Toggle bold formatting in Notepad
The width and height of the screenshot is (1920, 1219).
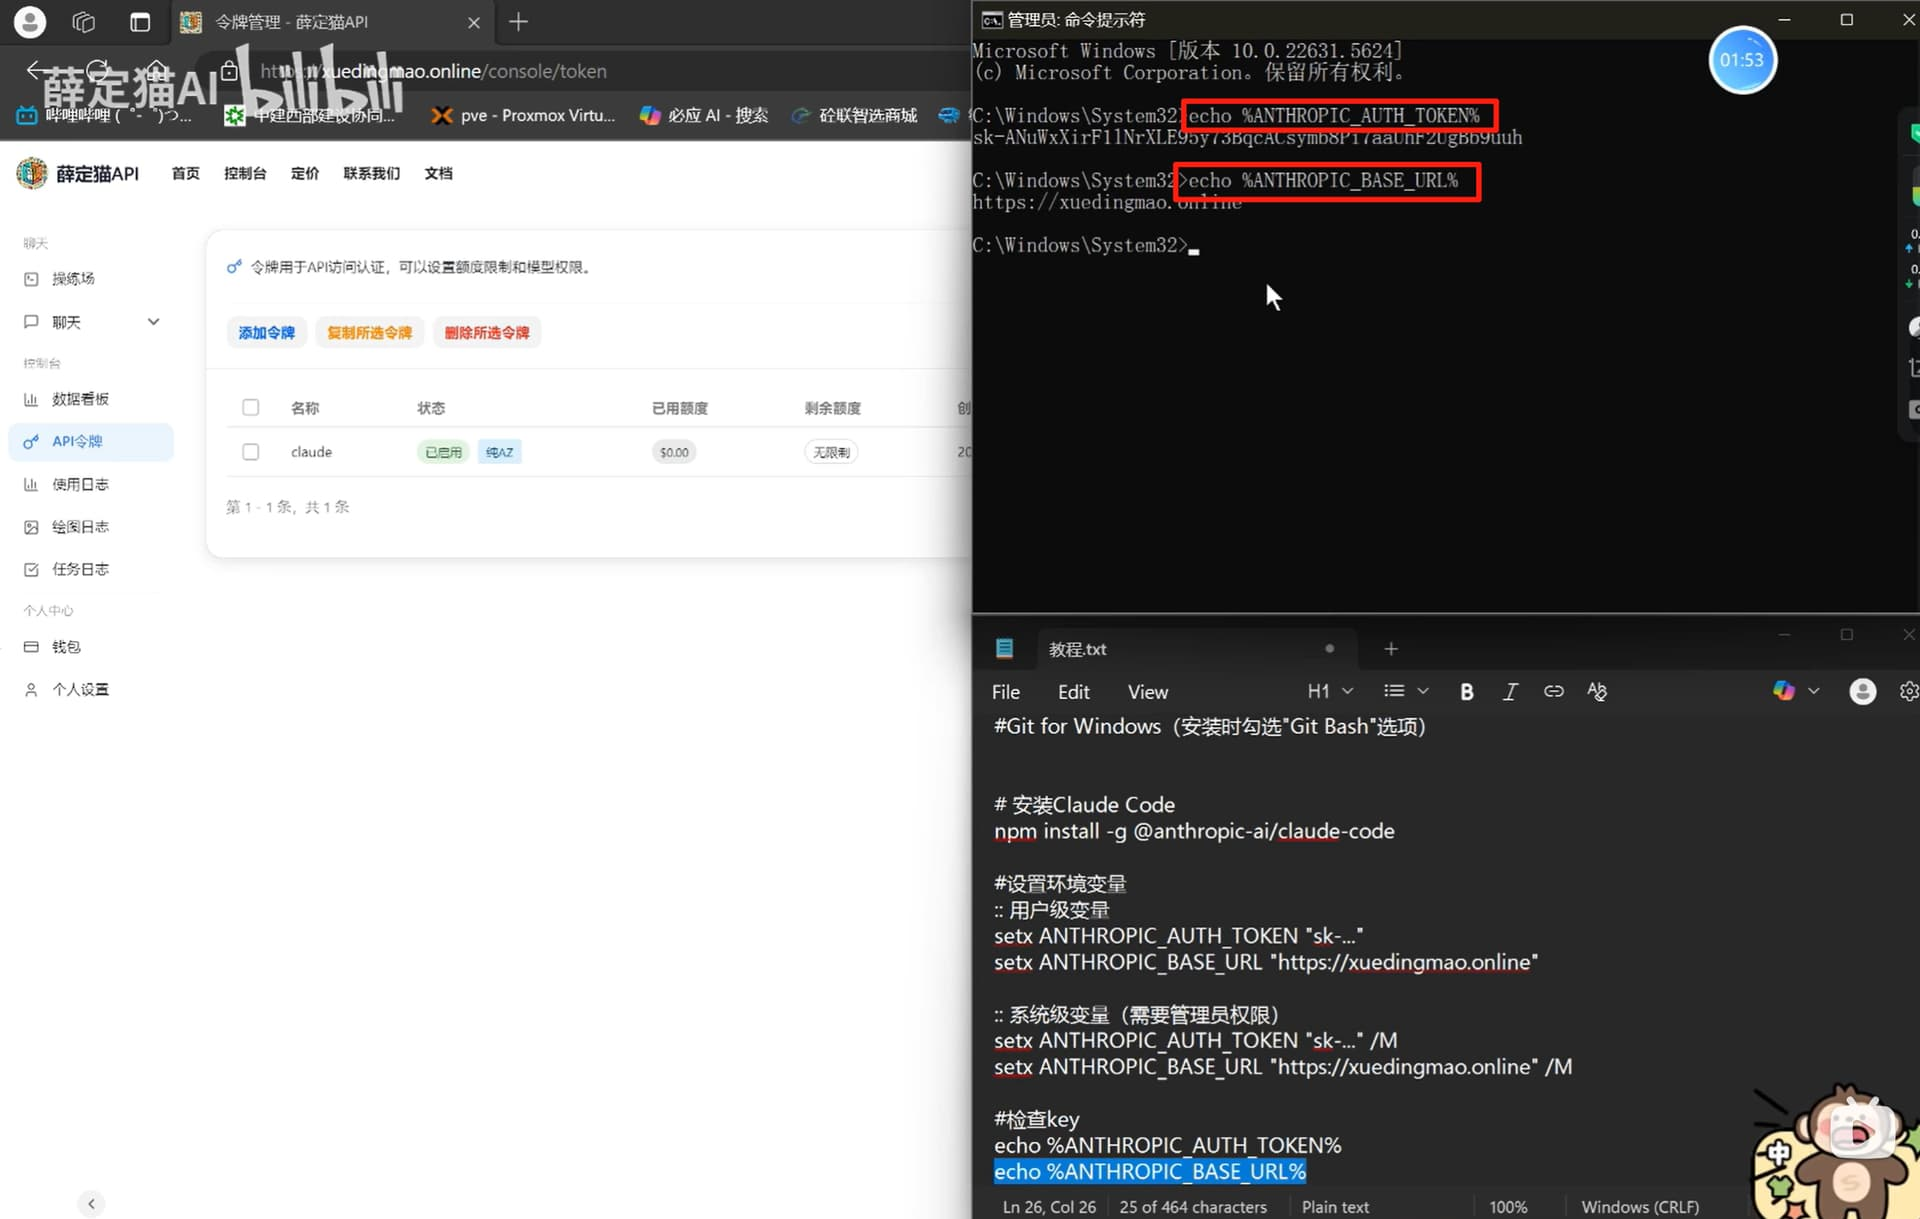click(1467, 692)
